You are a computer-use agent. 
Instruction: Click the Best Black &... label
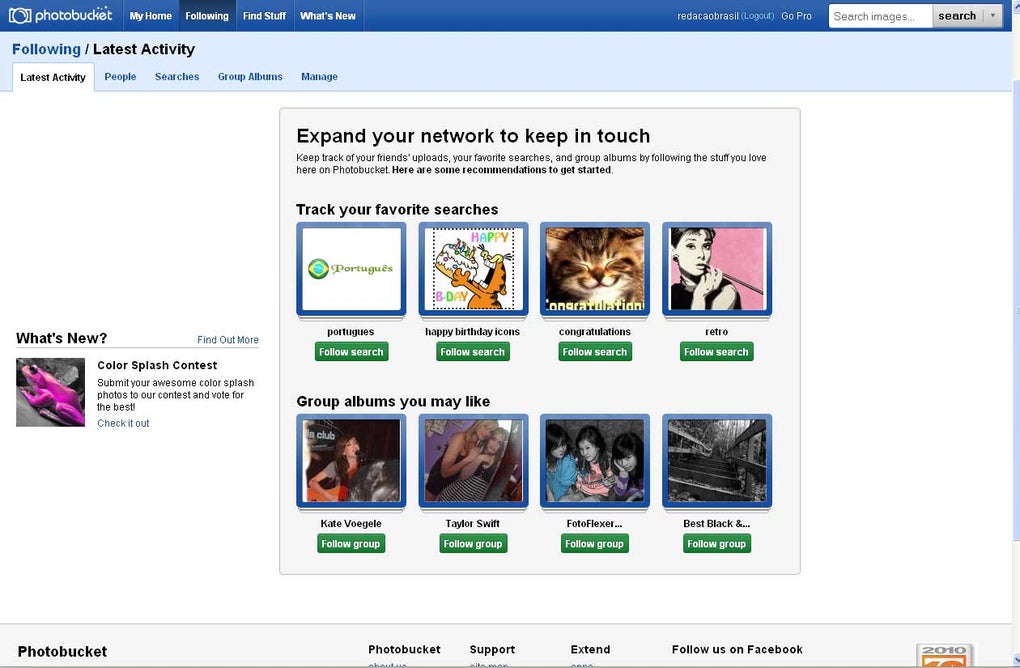point(716,524)
